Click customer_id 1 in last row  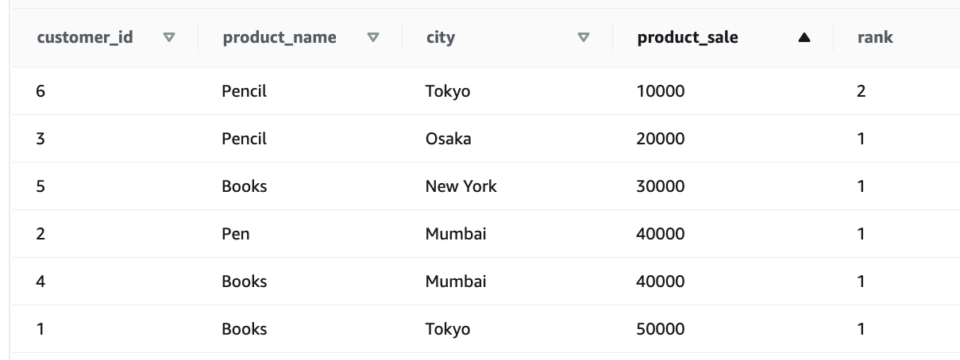[40, 329]
